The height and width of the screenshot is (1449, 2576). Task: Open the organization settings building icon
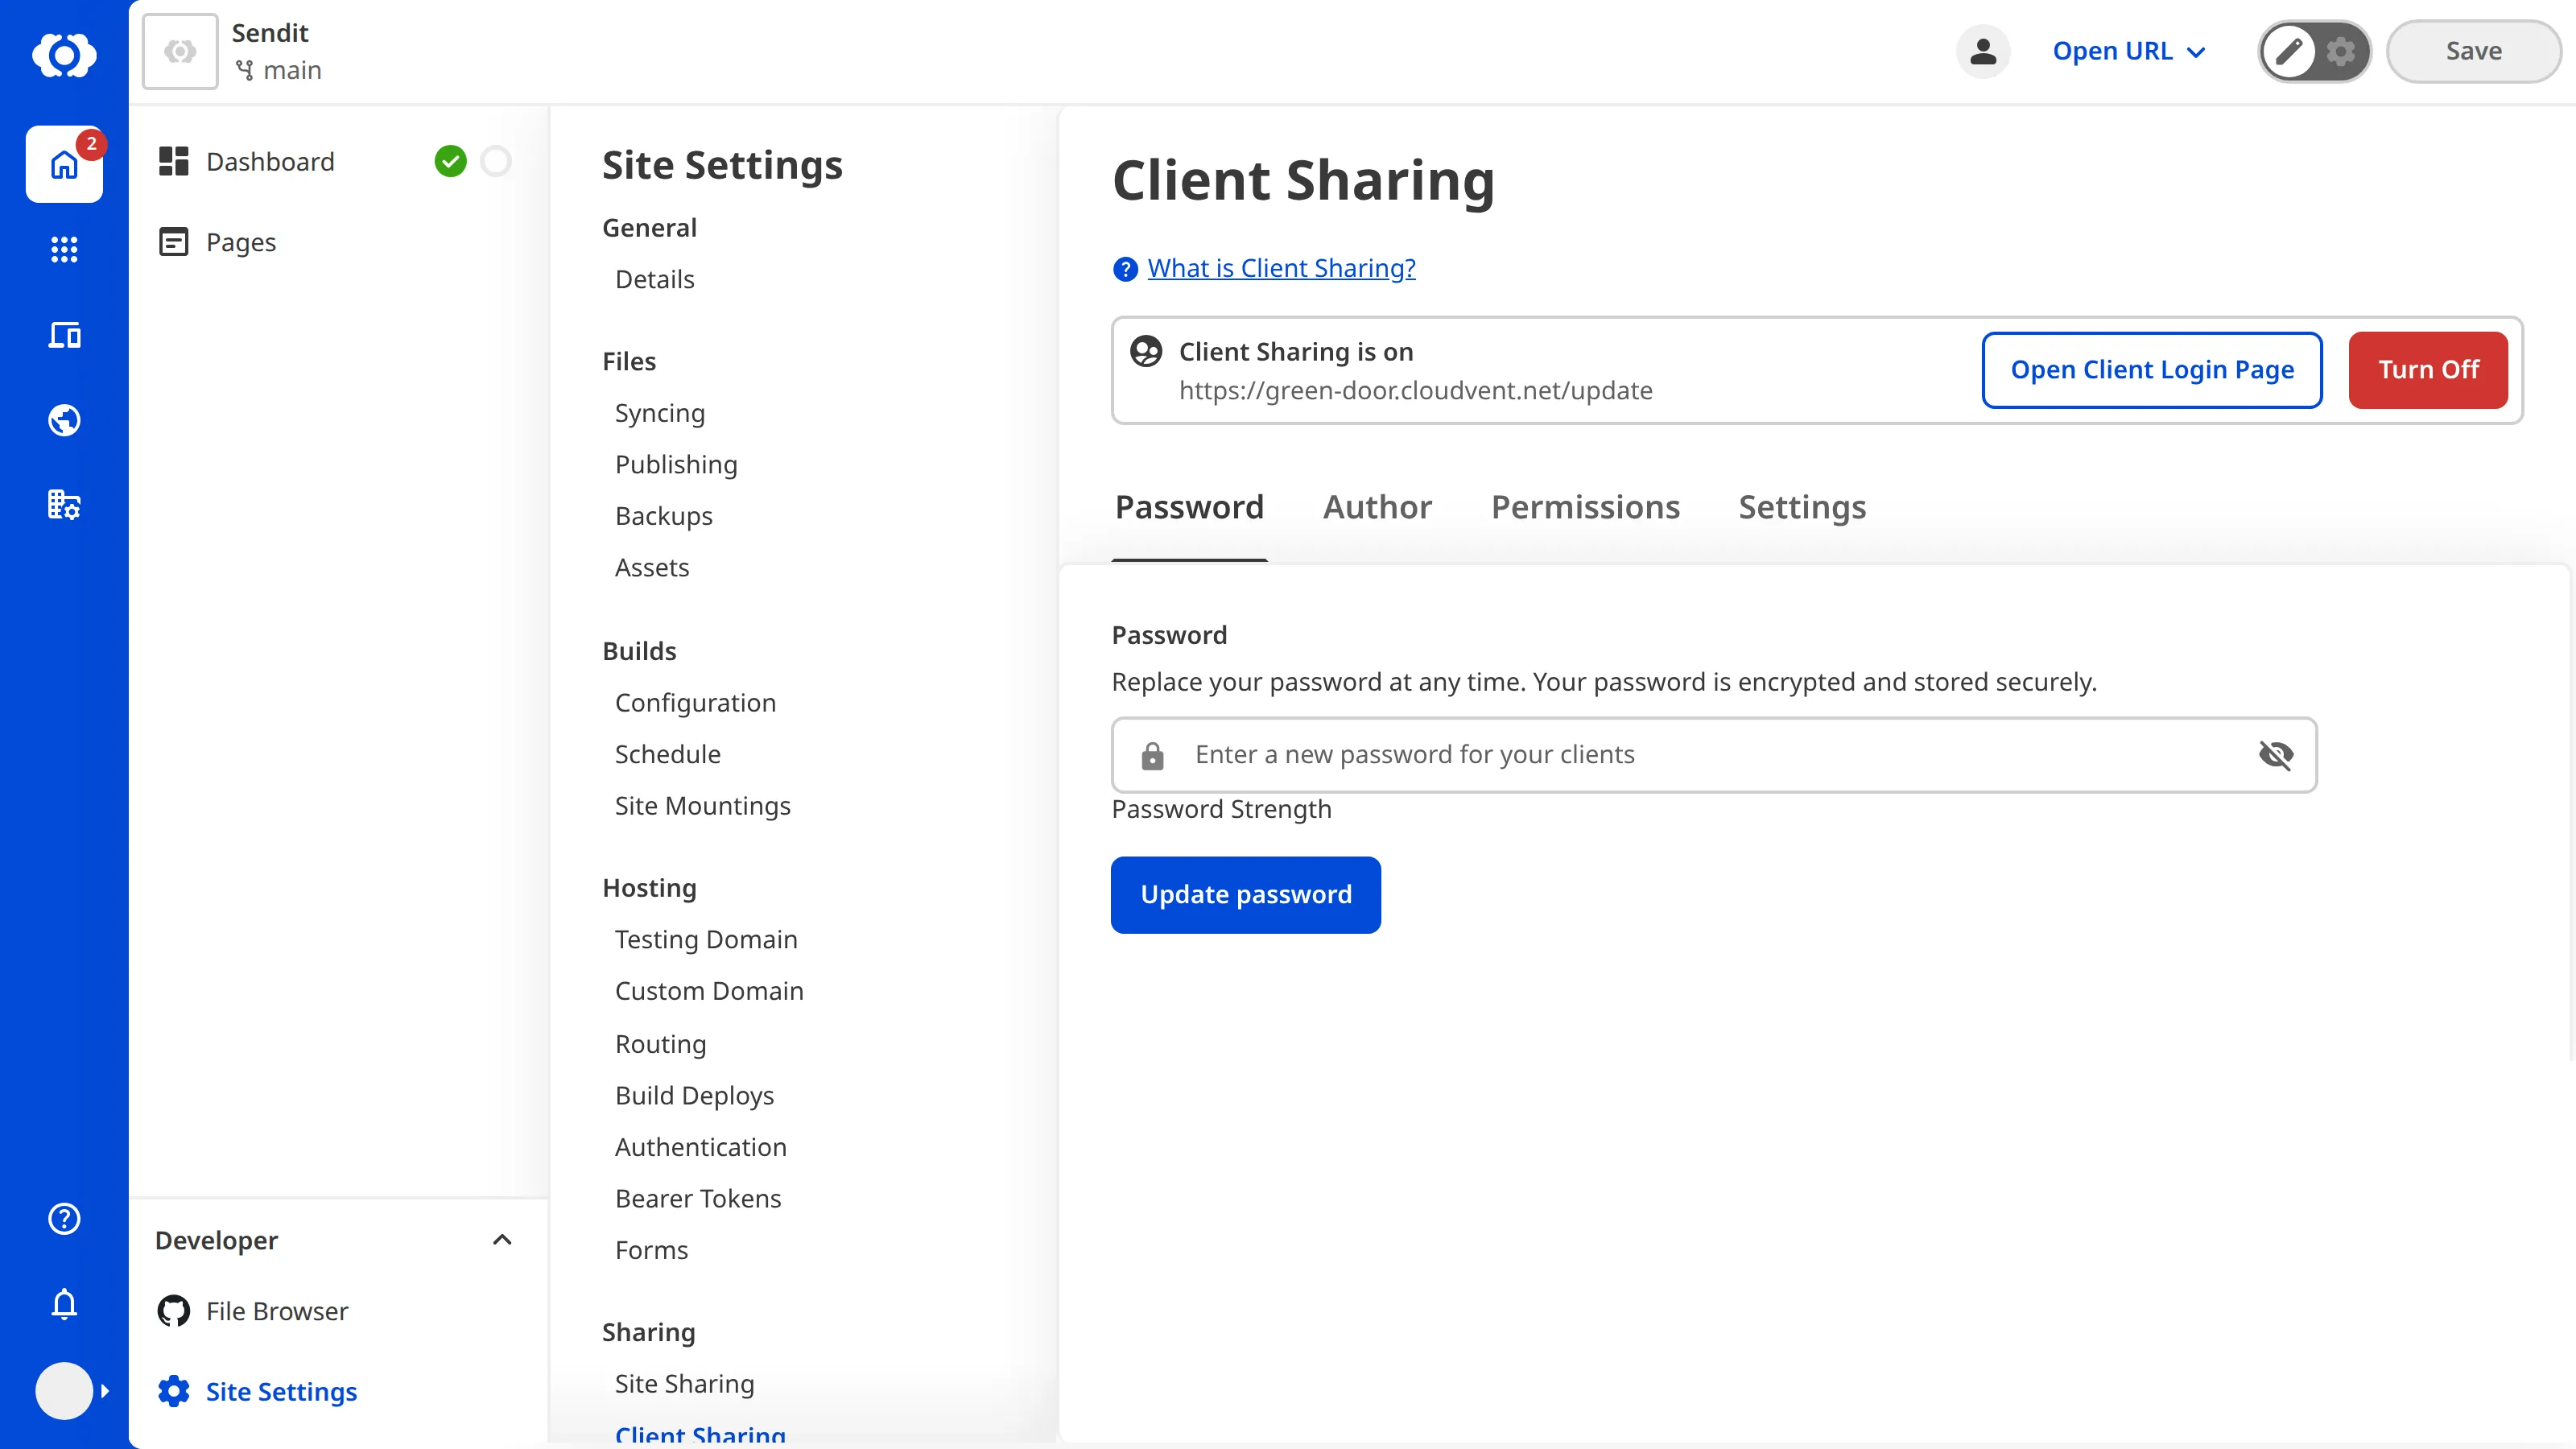pos(64,504)
